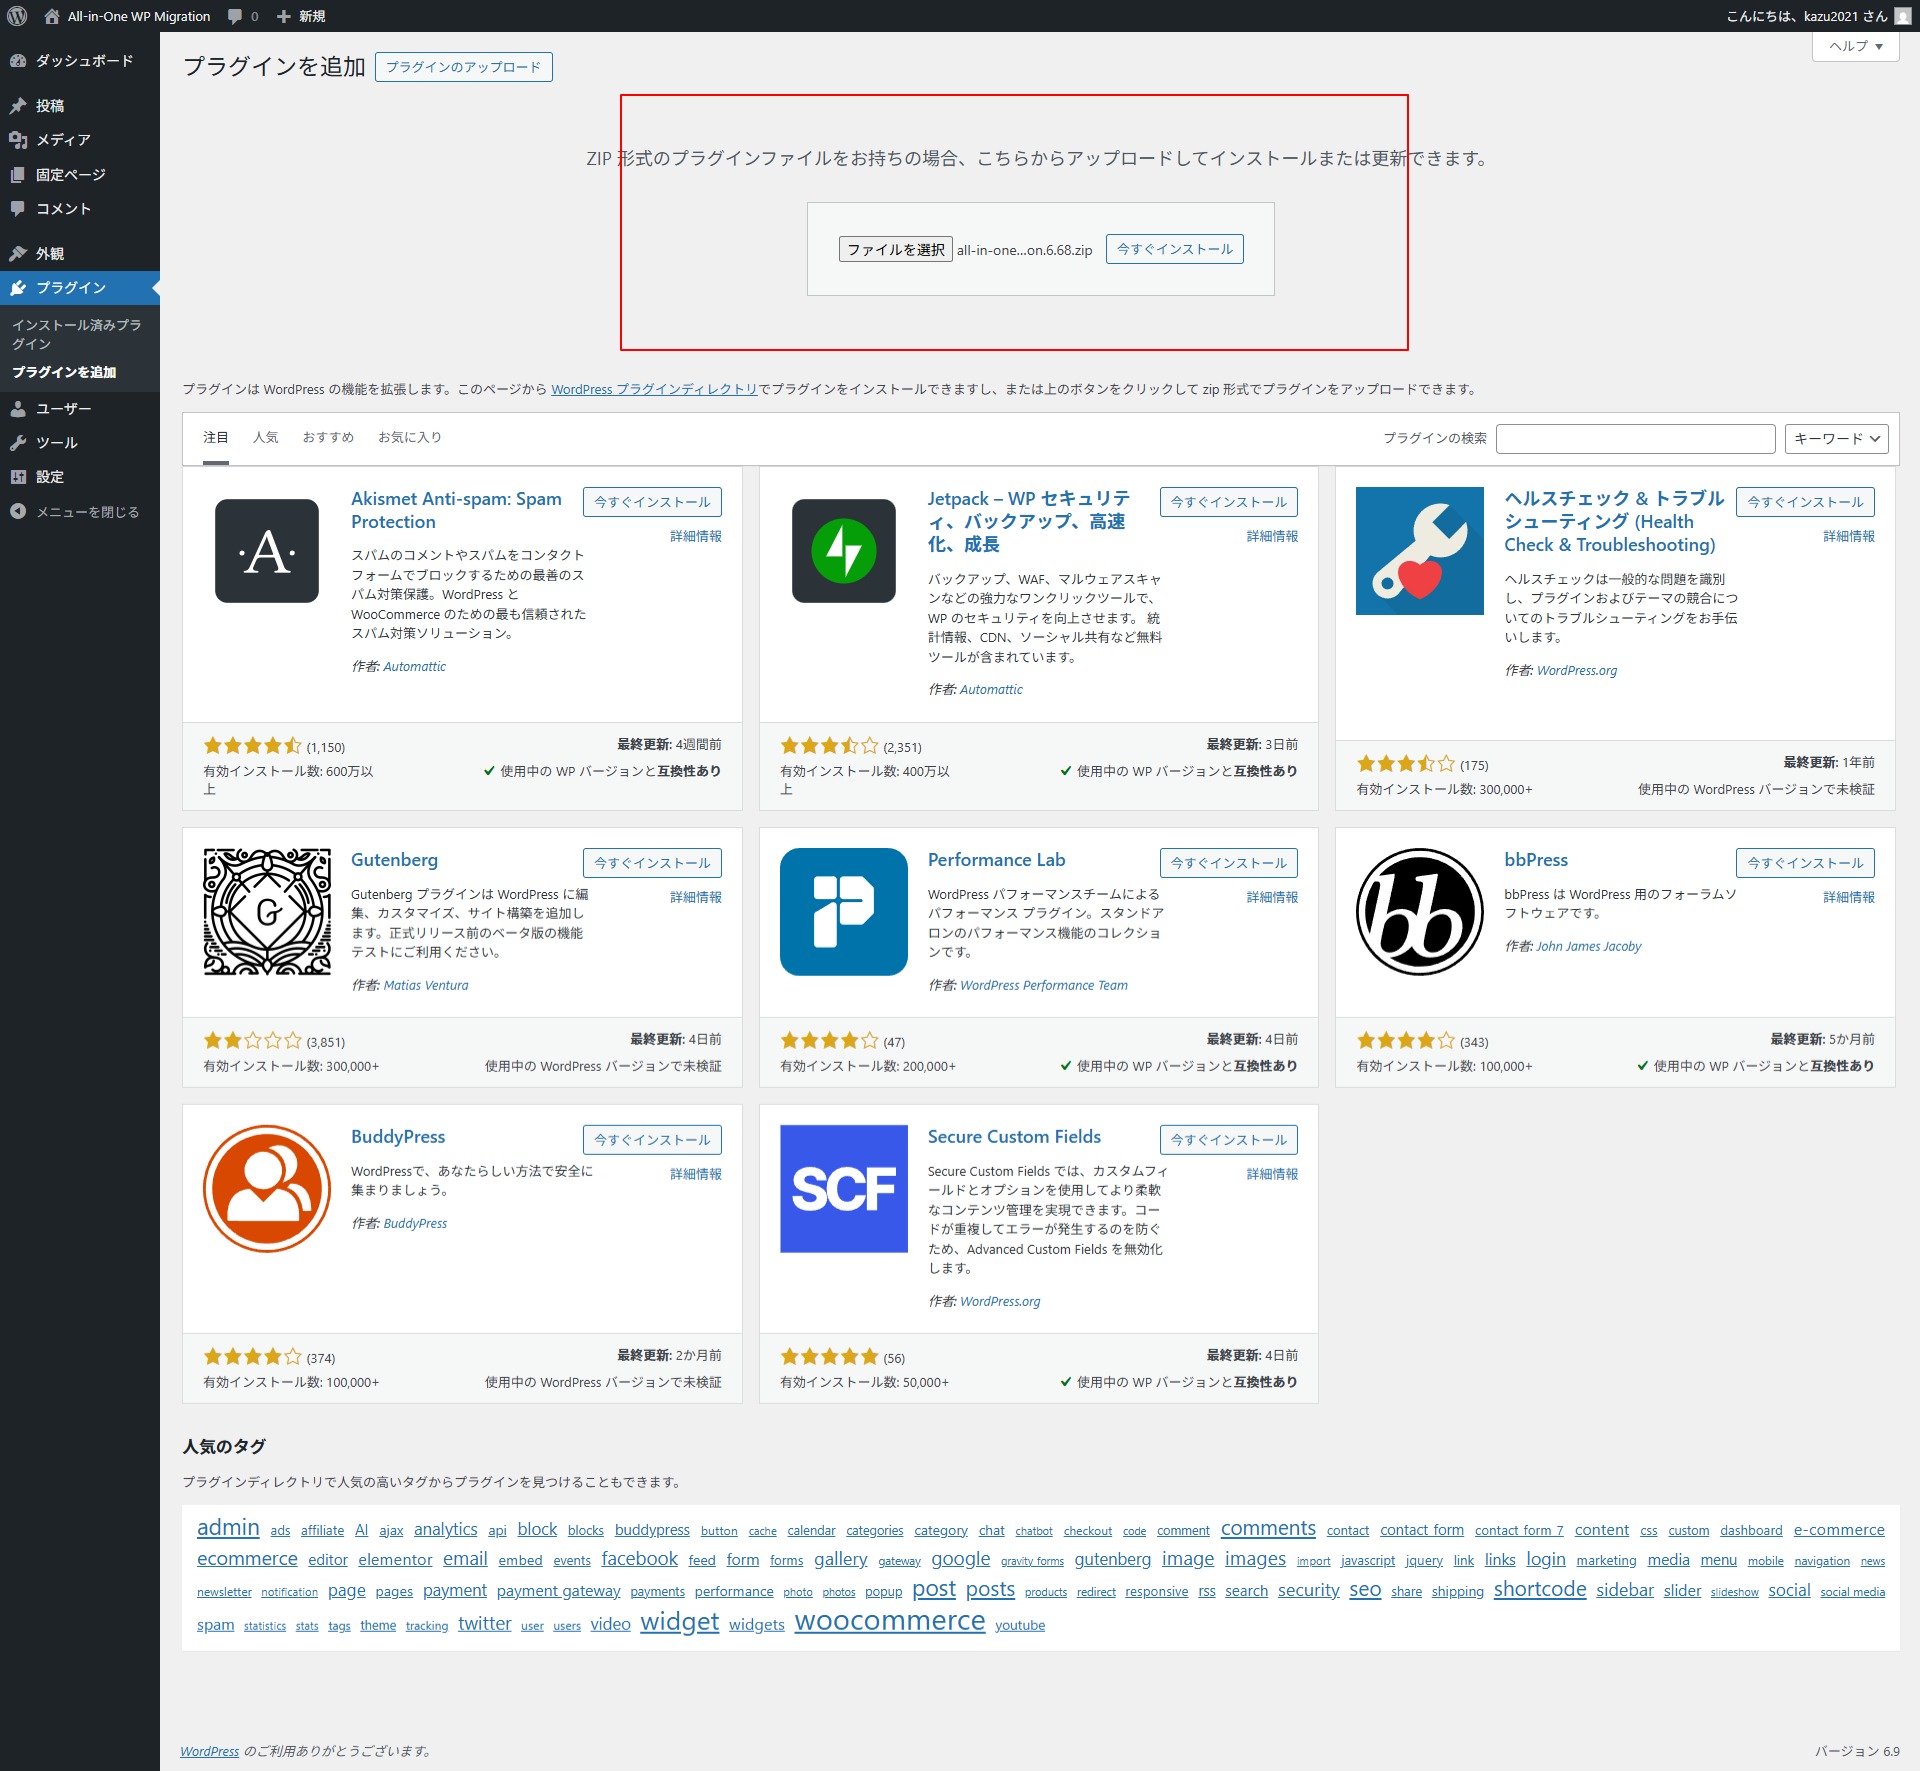Image resolution: width=1920 pixels, height=1771 pixels.
Task: Switch to the 人気 tab
Action: click(x=265, y=437)
